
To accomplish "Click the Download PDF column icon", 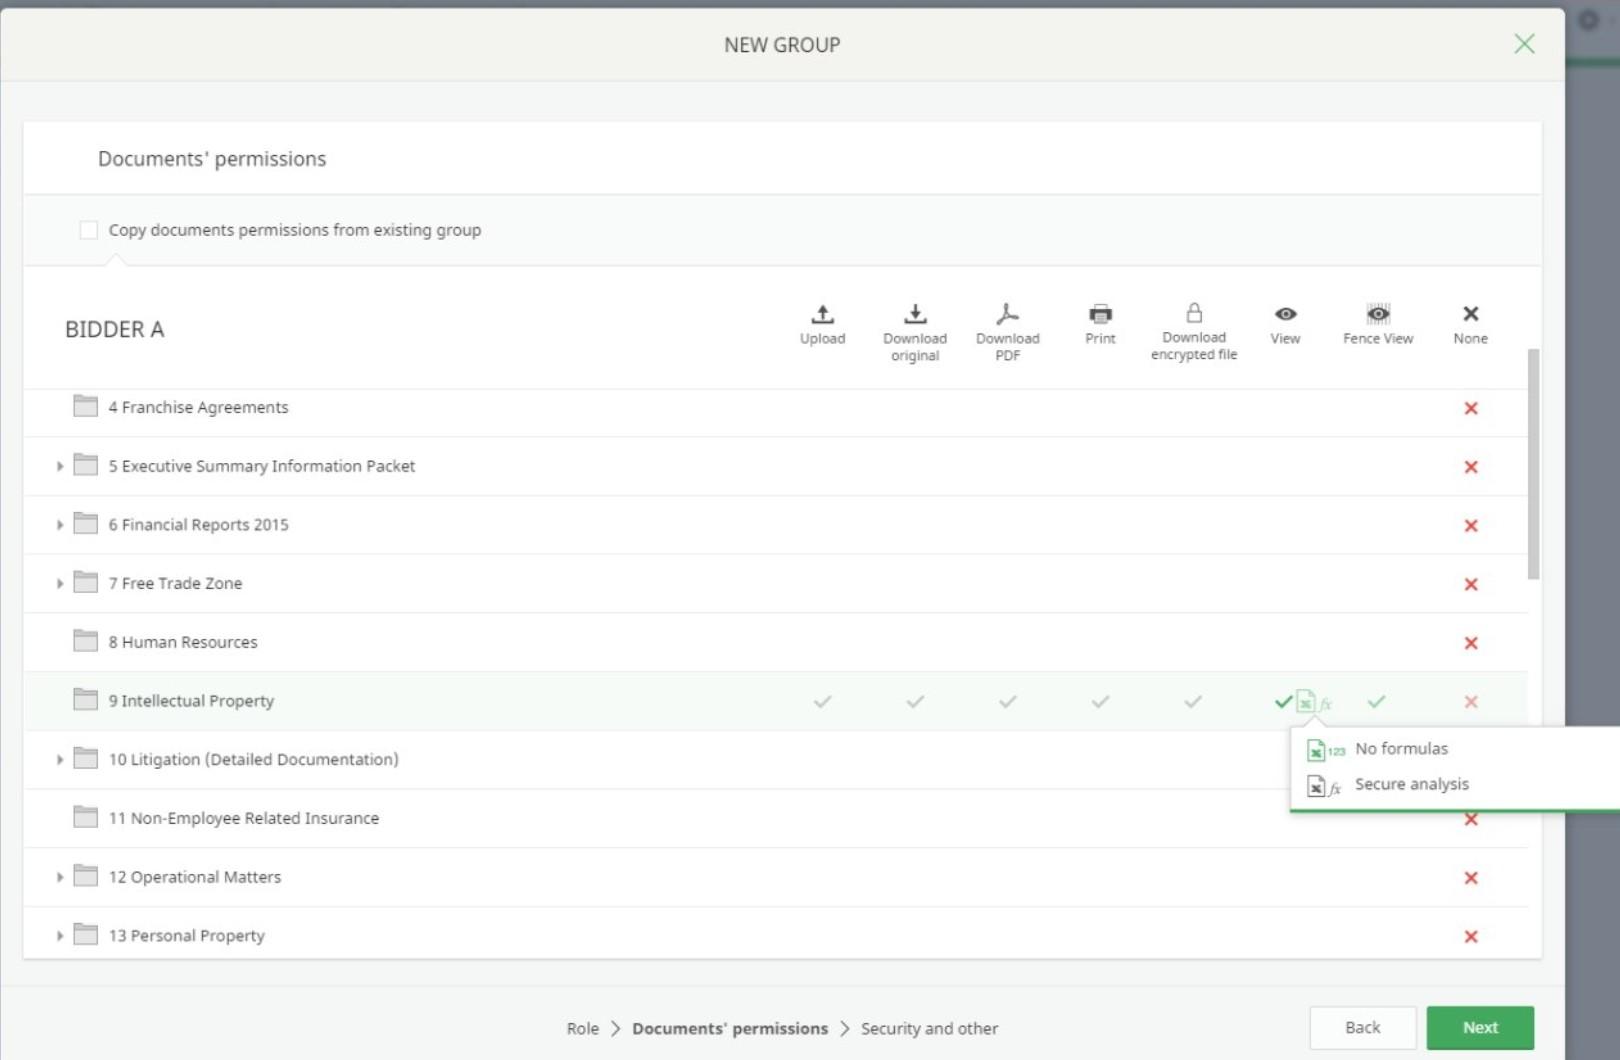I will pyautogui.click(x=1007, y=314).
